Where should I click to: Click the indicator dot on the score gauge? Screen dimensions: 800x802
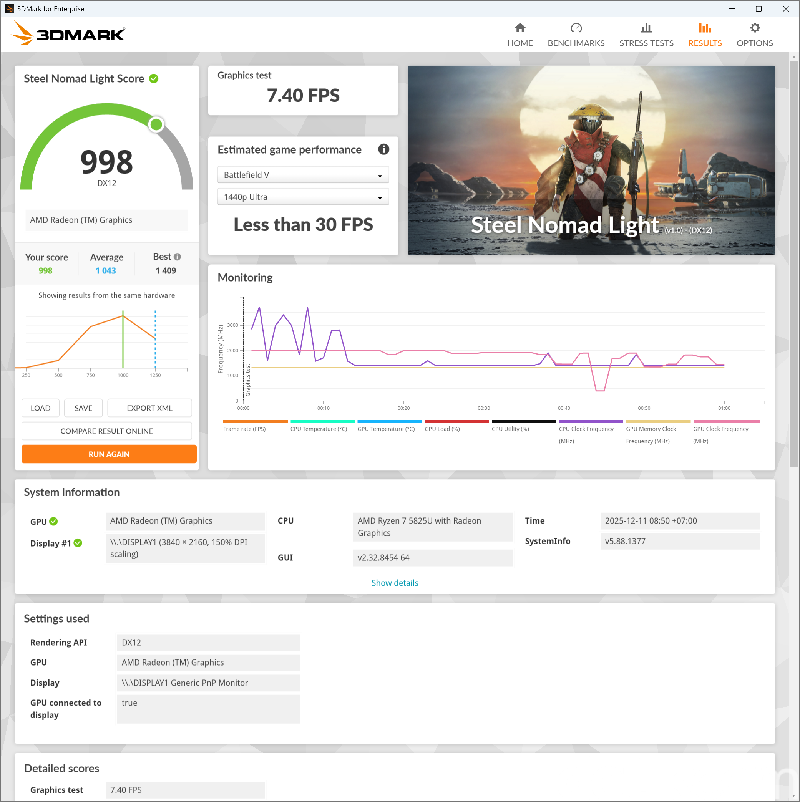(x=155, y=124)
